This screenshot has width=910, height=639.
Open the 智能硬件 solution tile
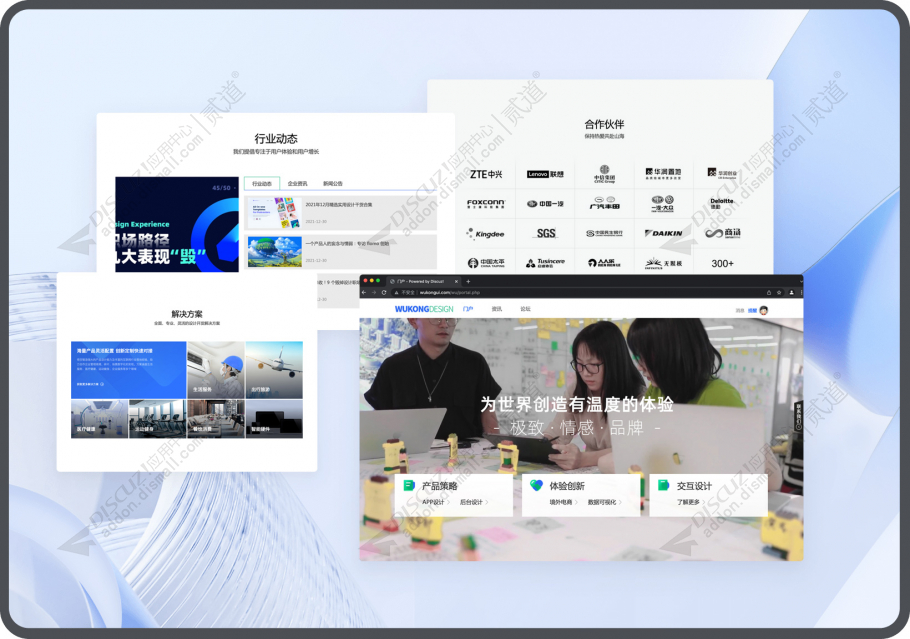click(274, 418)
